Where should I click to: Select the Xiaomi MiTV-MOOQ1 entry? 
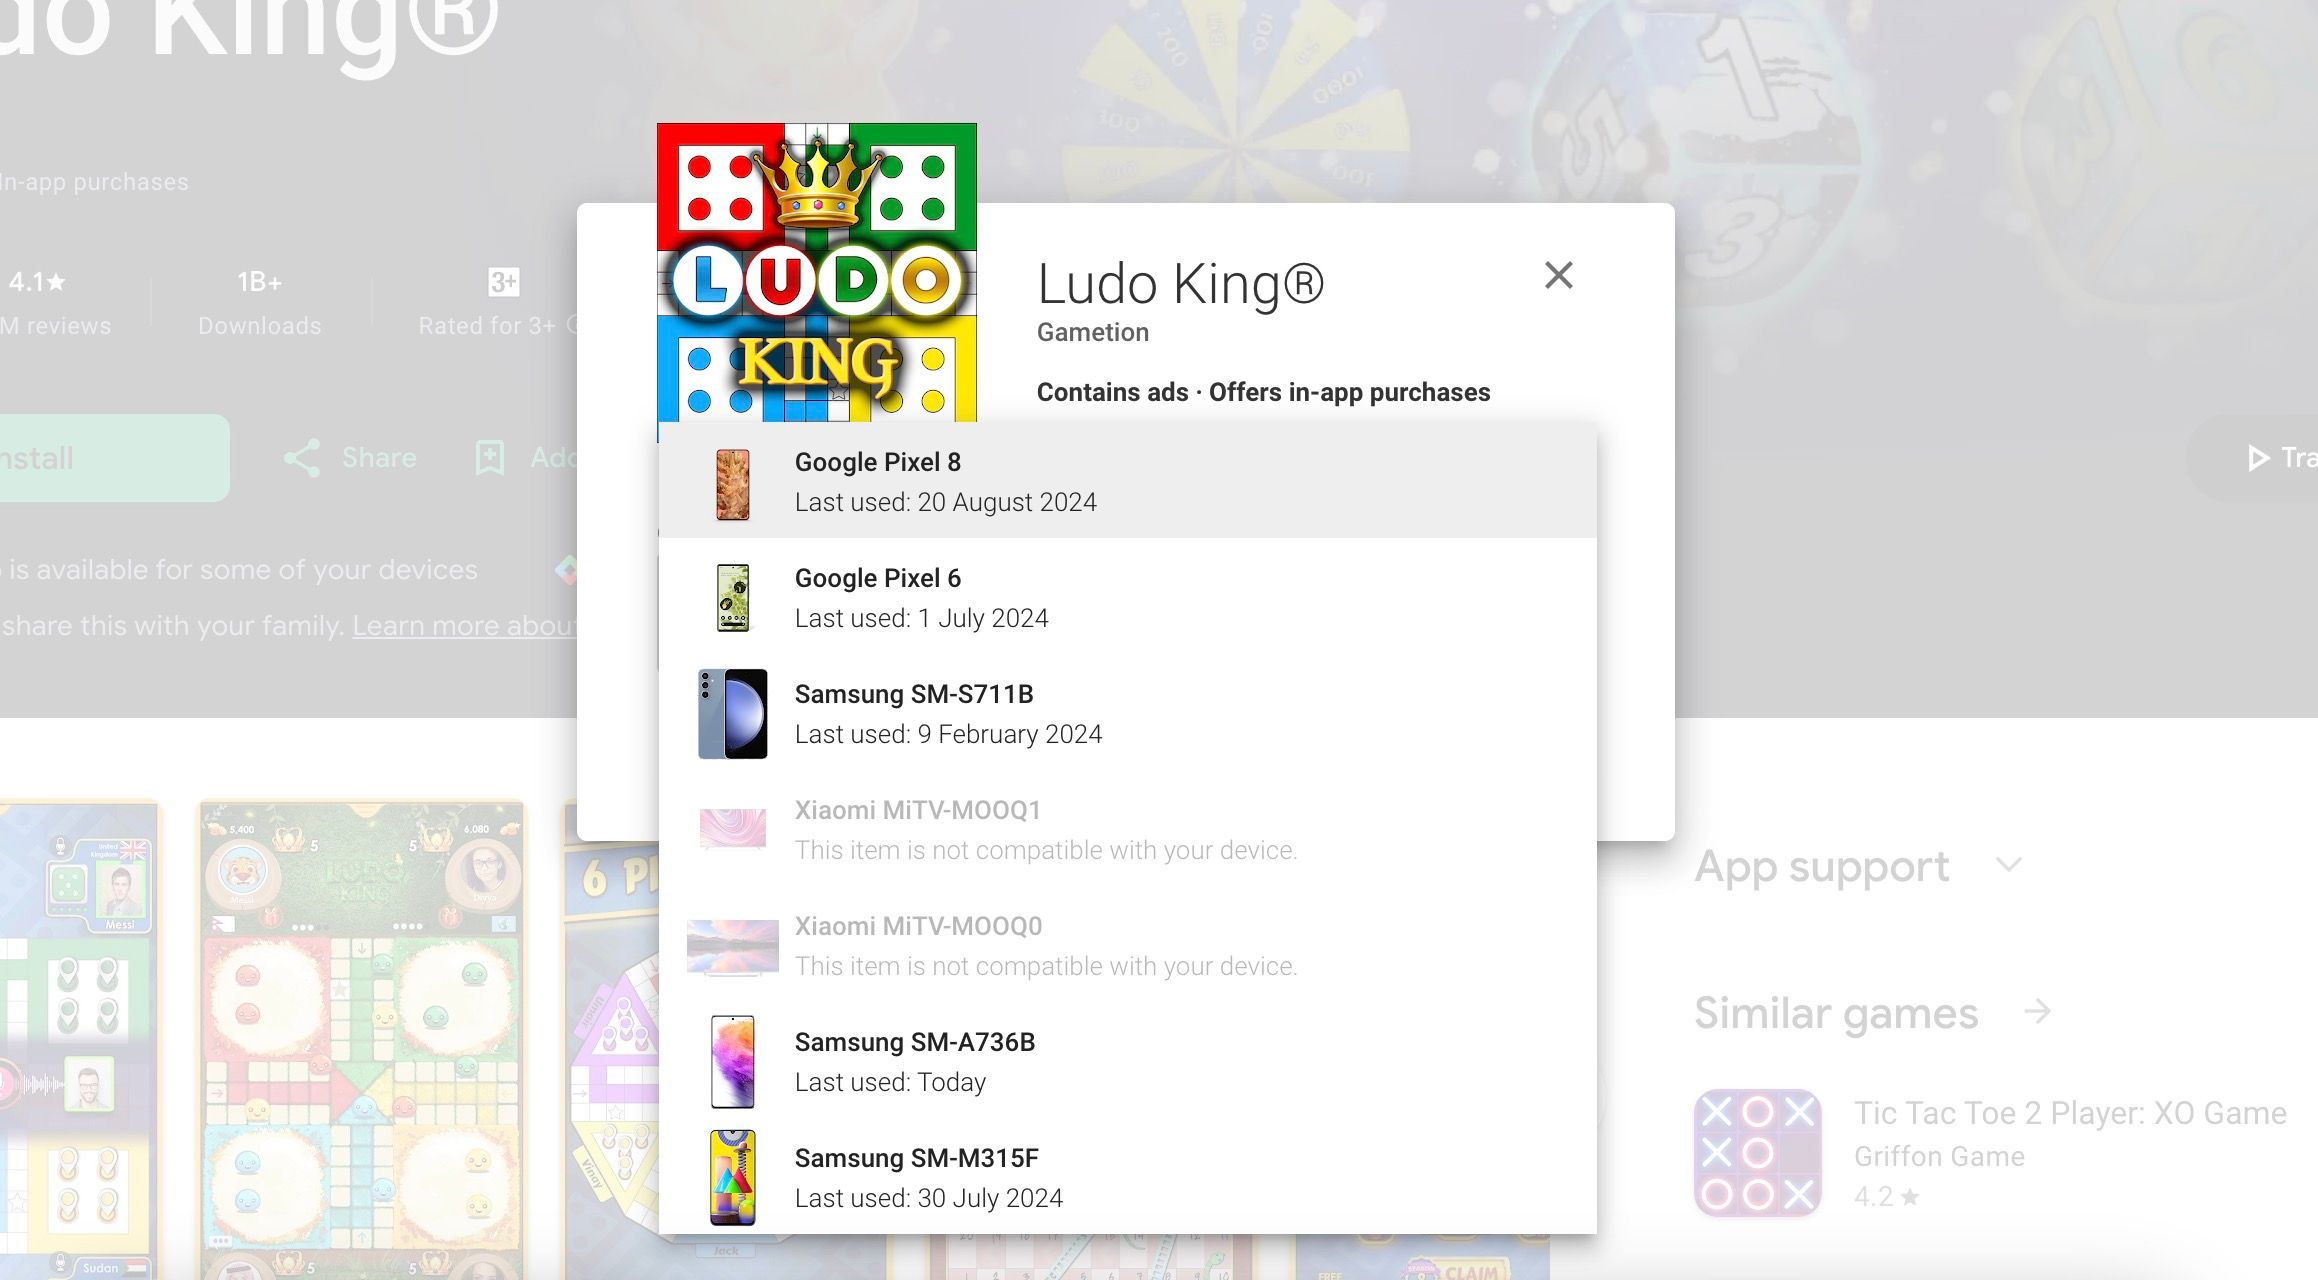tap(1127, 829)
